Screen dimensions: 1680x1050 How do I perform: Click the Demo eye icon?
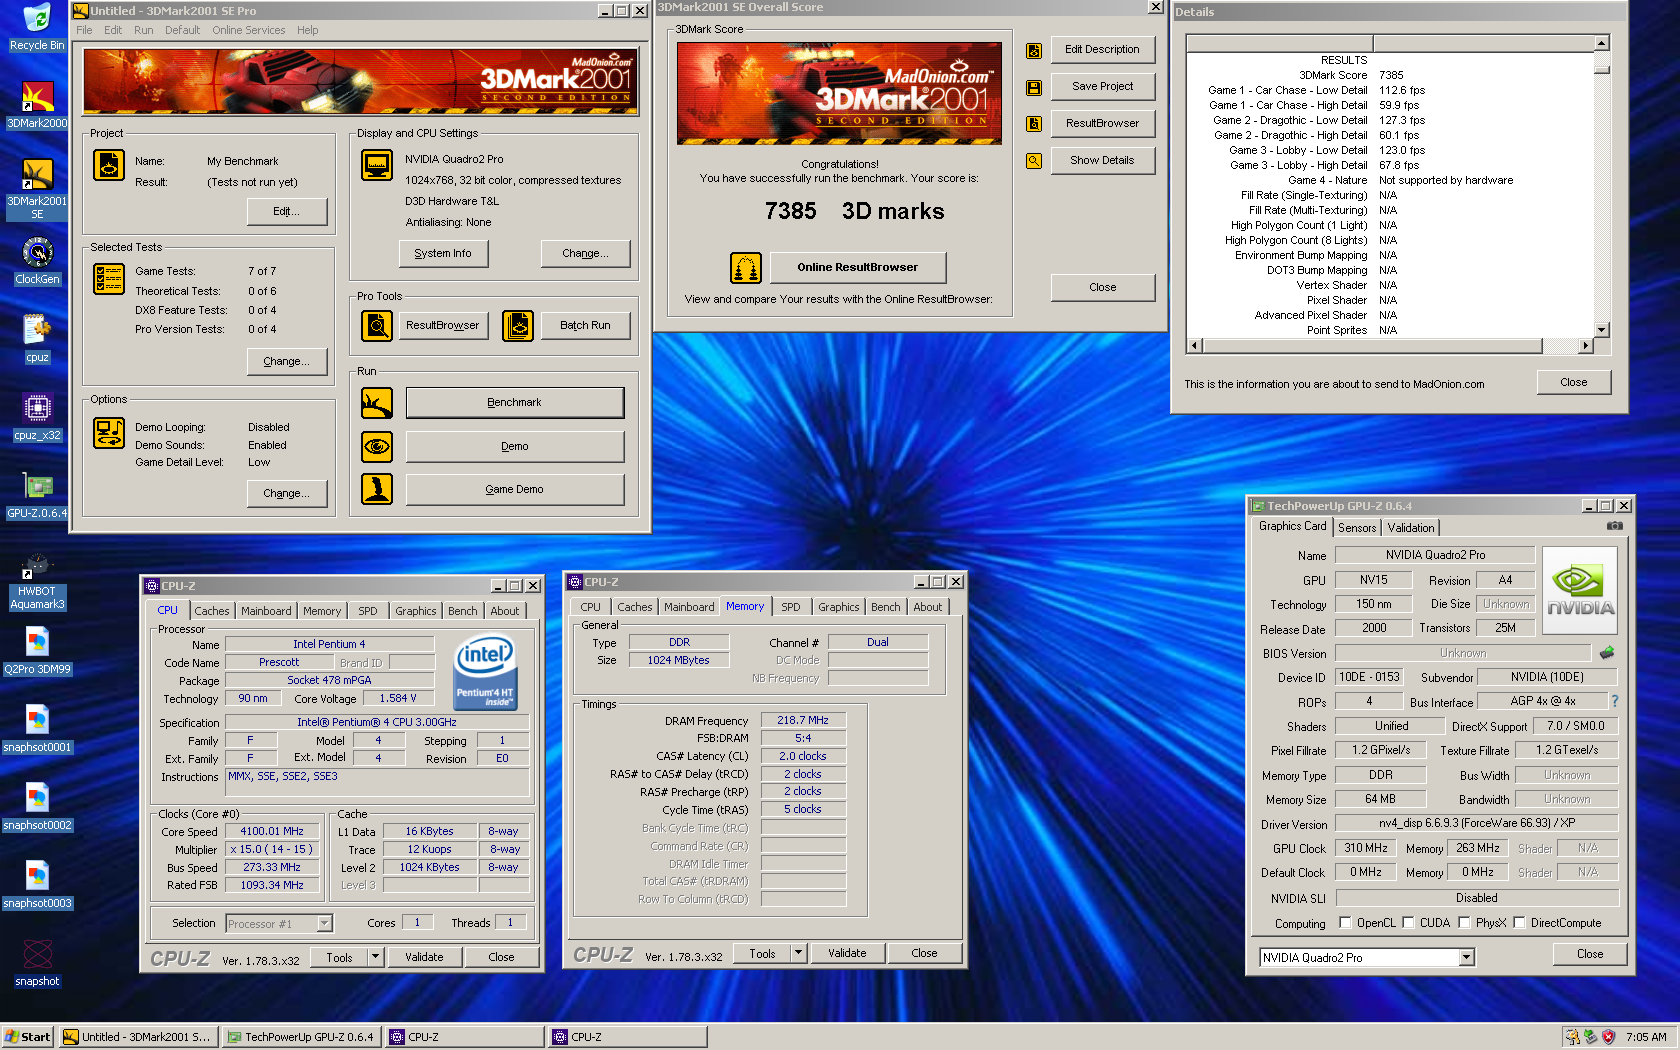tap(377, 446)
